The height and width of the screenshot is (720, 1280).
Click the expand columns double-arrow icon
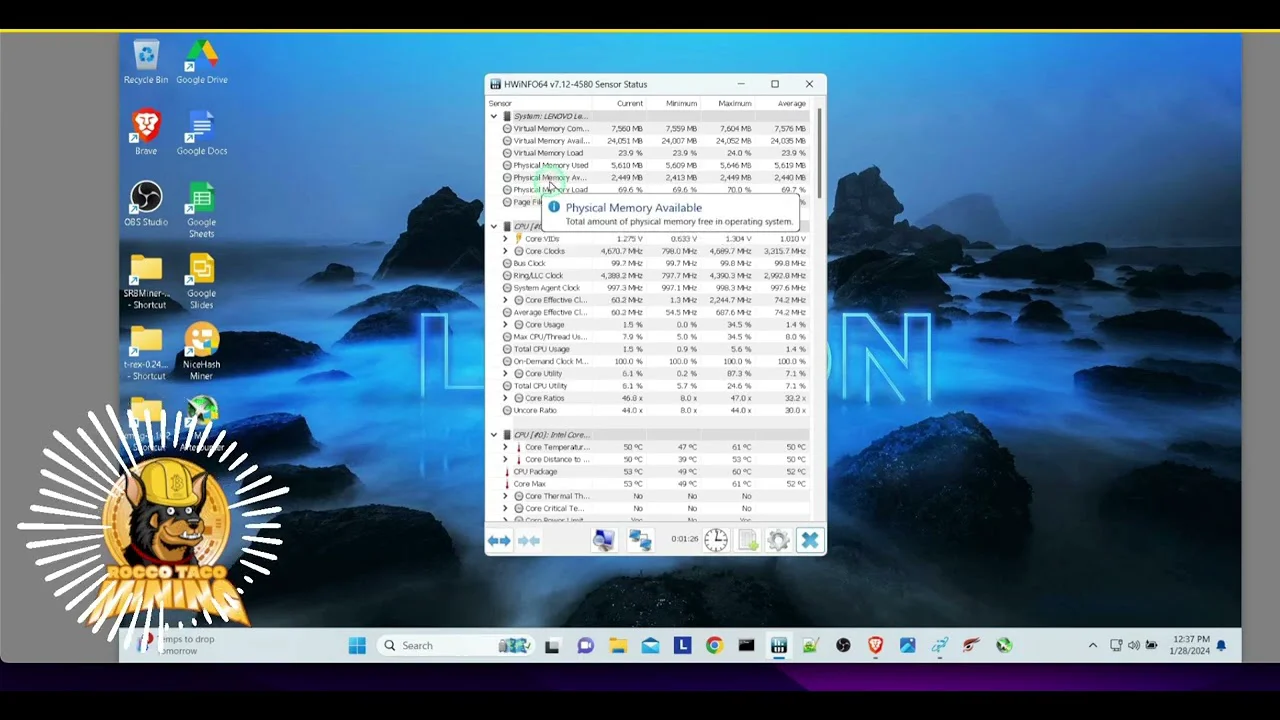pyautogui.click(x=499, y=541)
